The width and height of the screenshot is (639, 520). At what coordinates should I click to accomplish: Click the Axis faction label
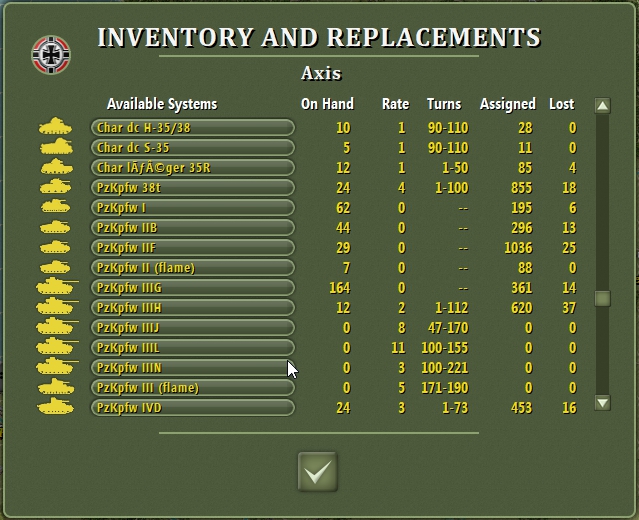click(321, 73)
